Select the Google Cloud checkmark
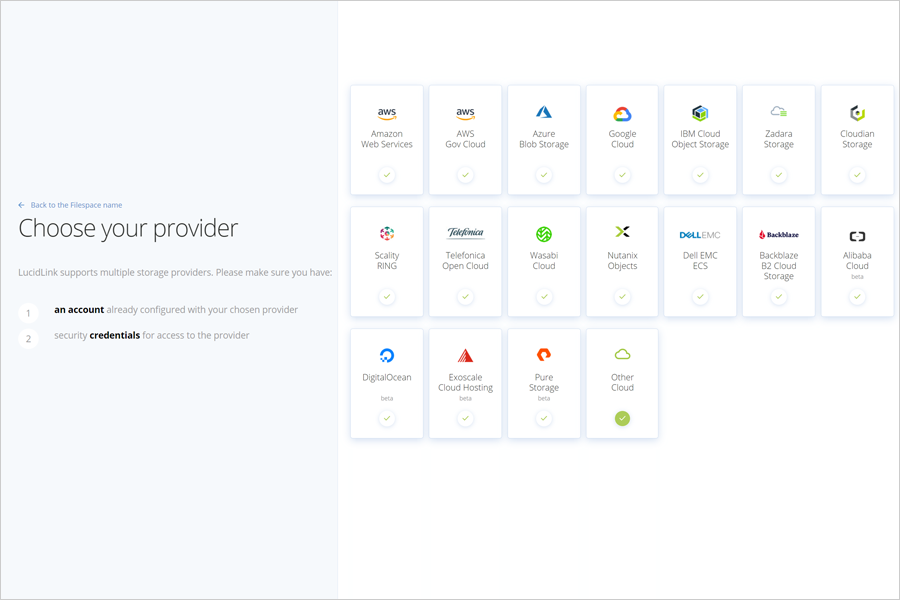 click(622, 175)
